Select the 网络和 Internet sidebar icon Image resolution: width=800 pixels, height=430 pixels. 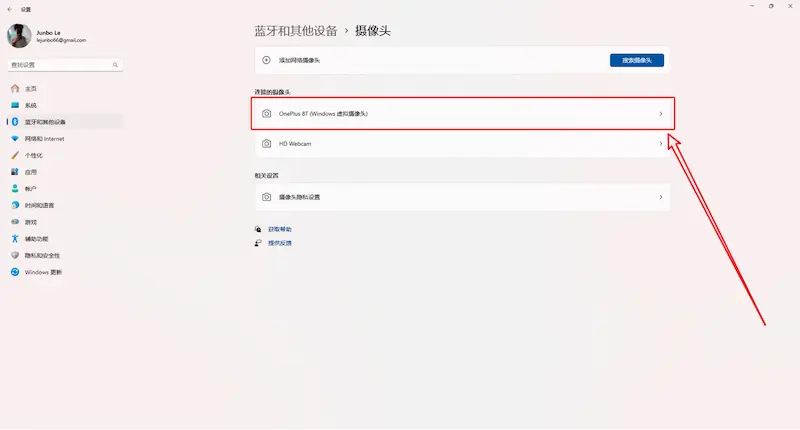coord(15,138)
